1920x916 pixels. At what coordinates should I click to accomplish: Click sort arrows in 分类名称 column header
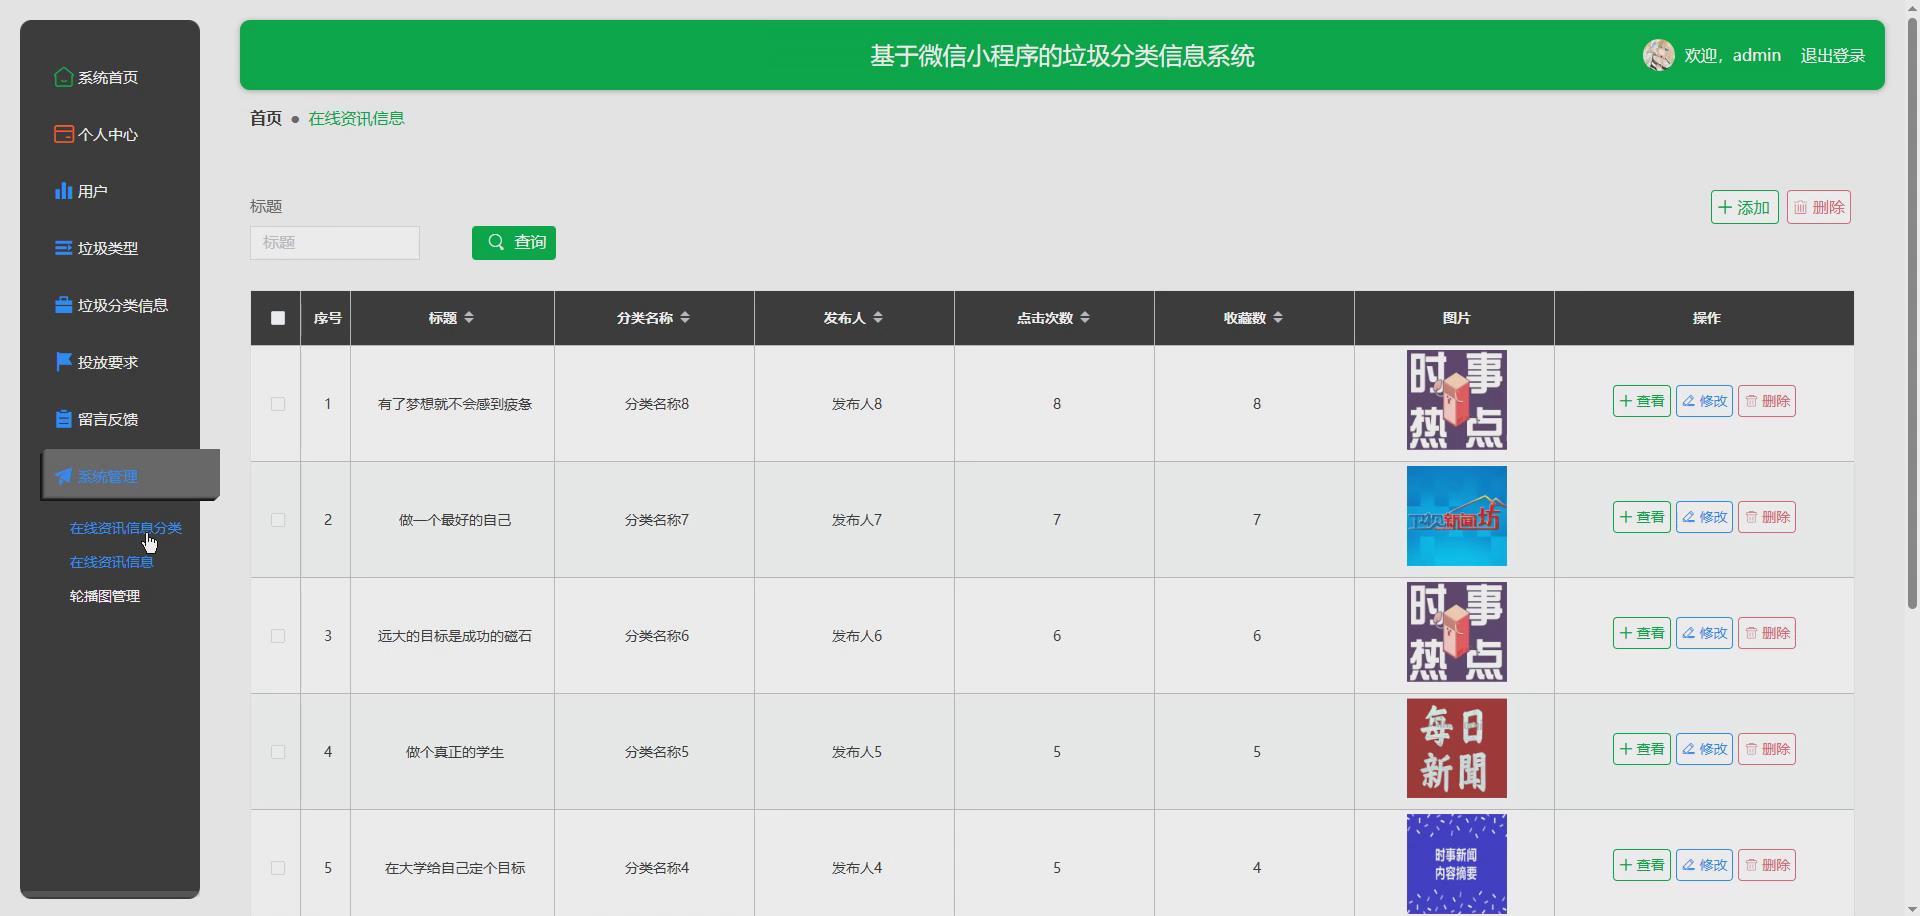pyautogui.click(x=685, y=317)
